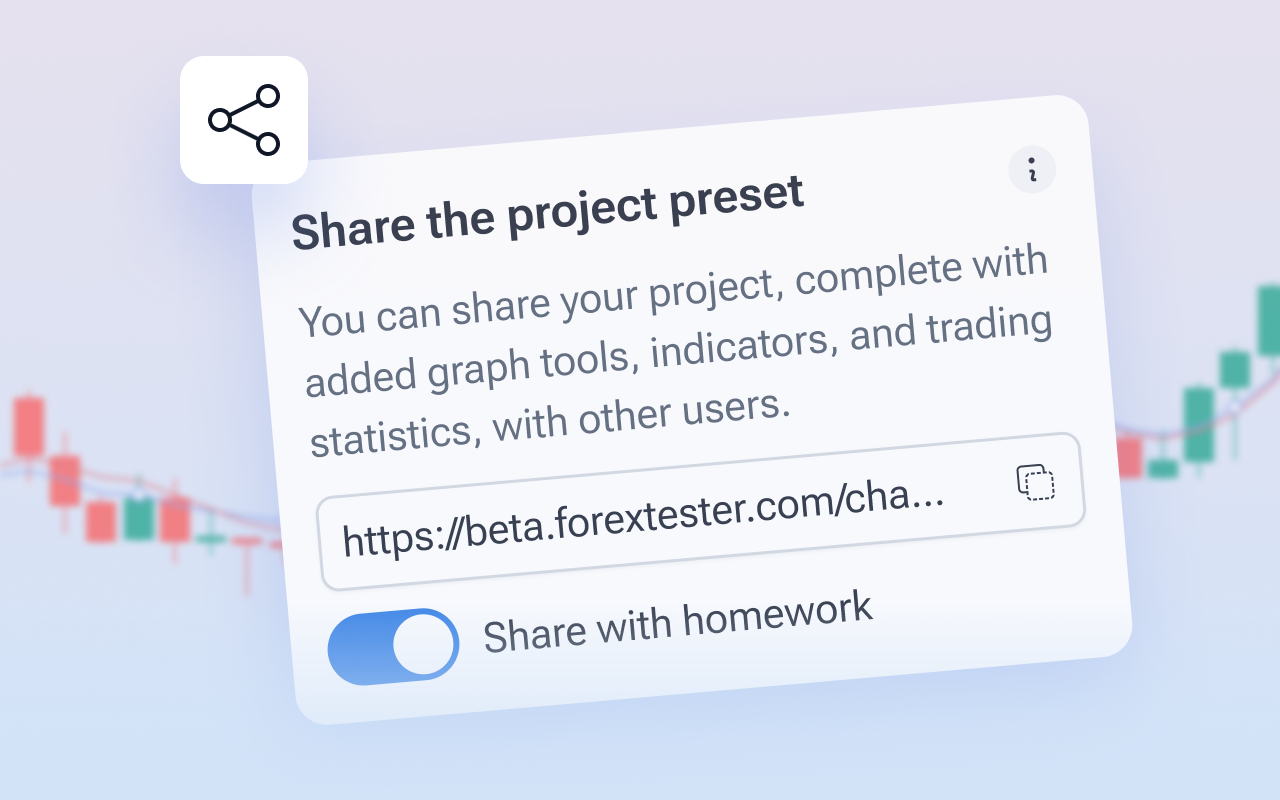Copy the project link with copy icon

click(1036, 482)
